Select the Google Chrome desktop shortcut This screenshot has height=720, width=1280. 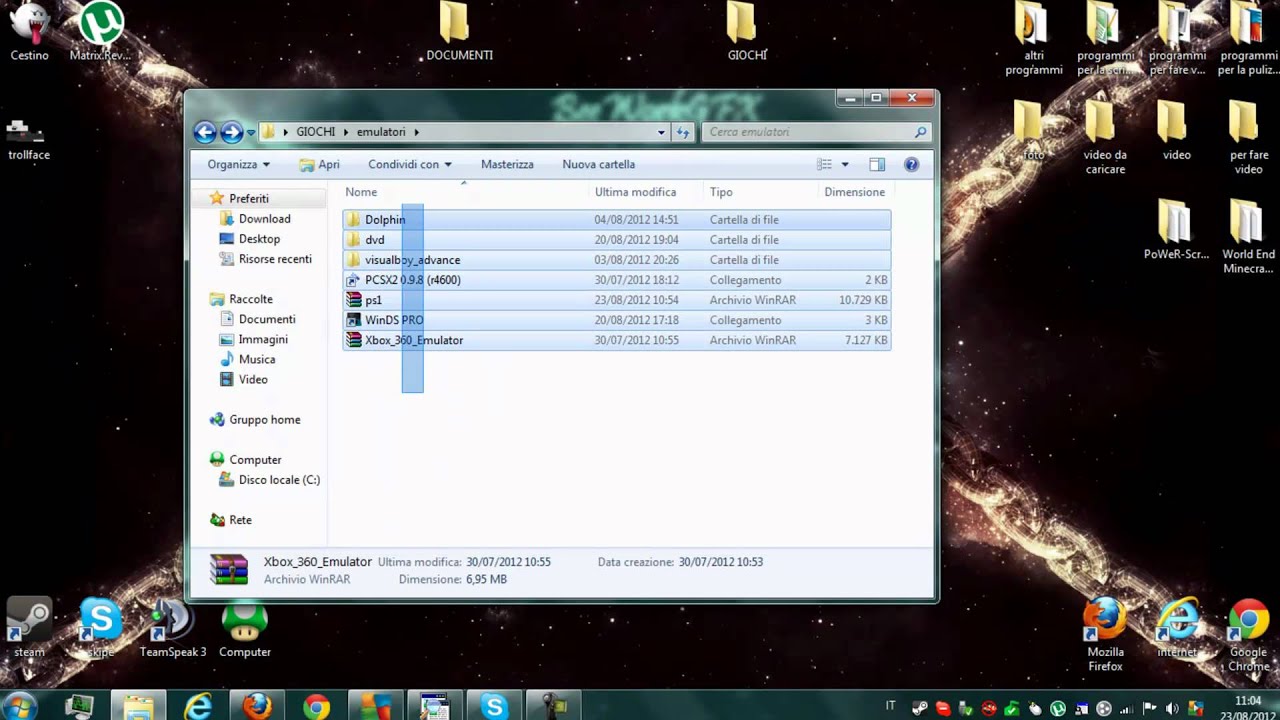click(x=1249, y=635)
